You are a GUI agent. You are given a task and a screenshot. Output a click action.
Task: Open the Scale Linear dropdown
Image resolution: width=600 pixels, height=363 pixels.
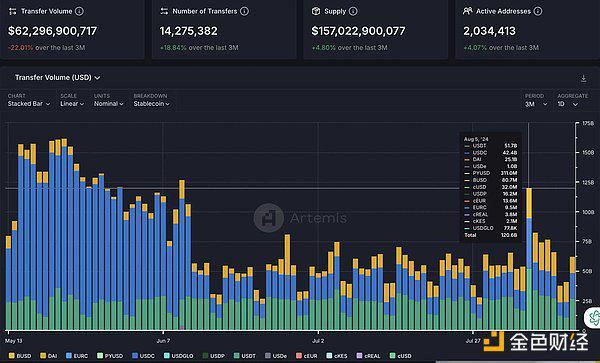72,104
